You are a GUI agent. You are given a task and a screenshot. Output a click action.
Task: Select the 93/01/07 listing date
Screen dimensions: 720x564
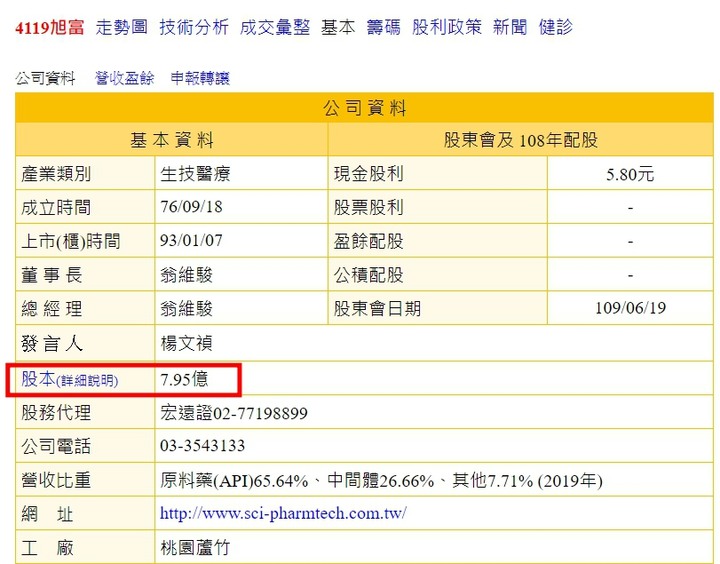(x=191, y=240)
